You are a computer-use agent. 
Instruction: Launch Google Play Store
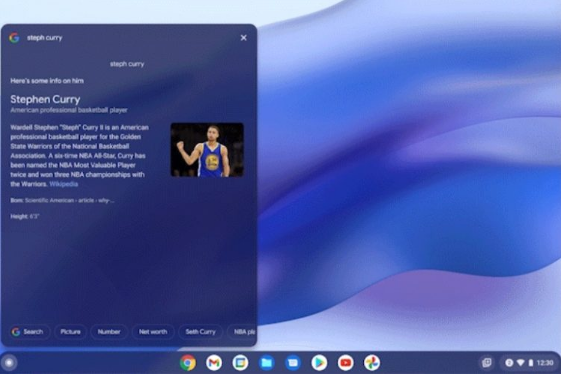(319, 363)
